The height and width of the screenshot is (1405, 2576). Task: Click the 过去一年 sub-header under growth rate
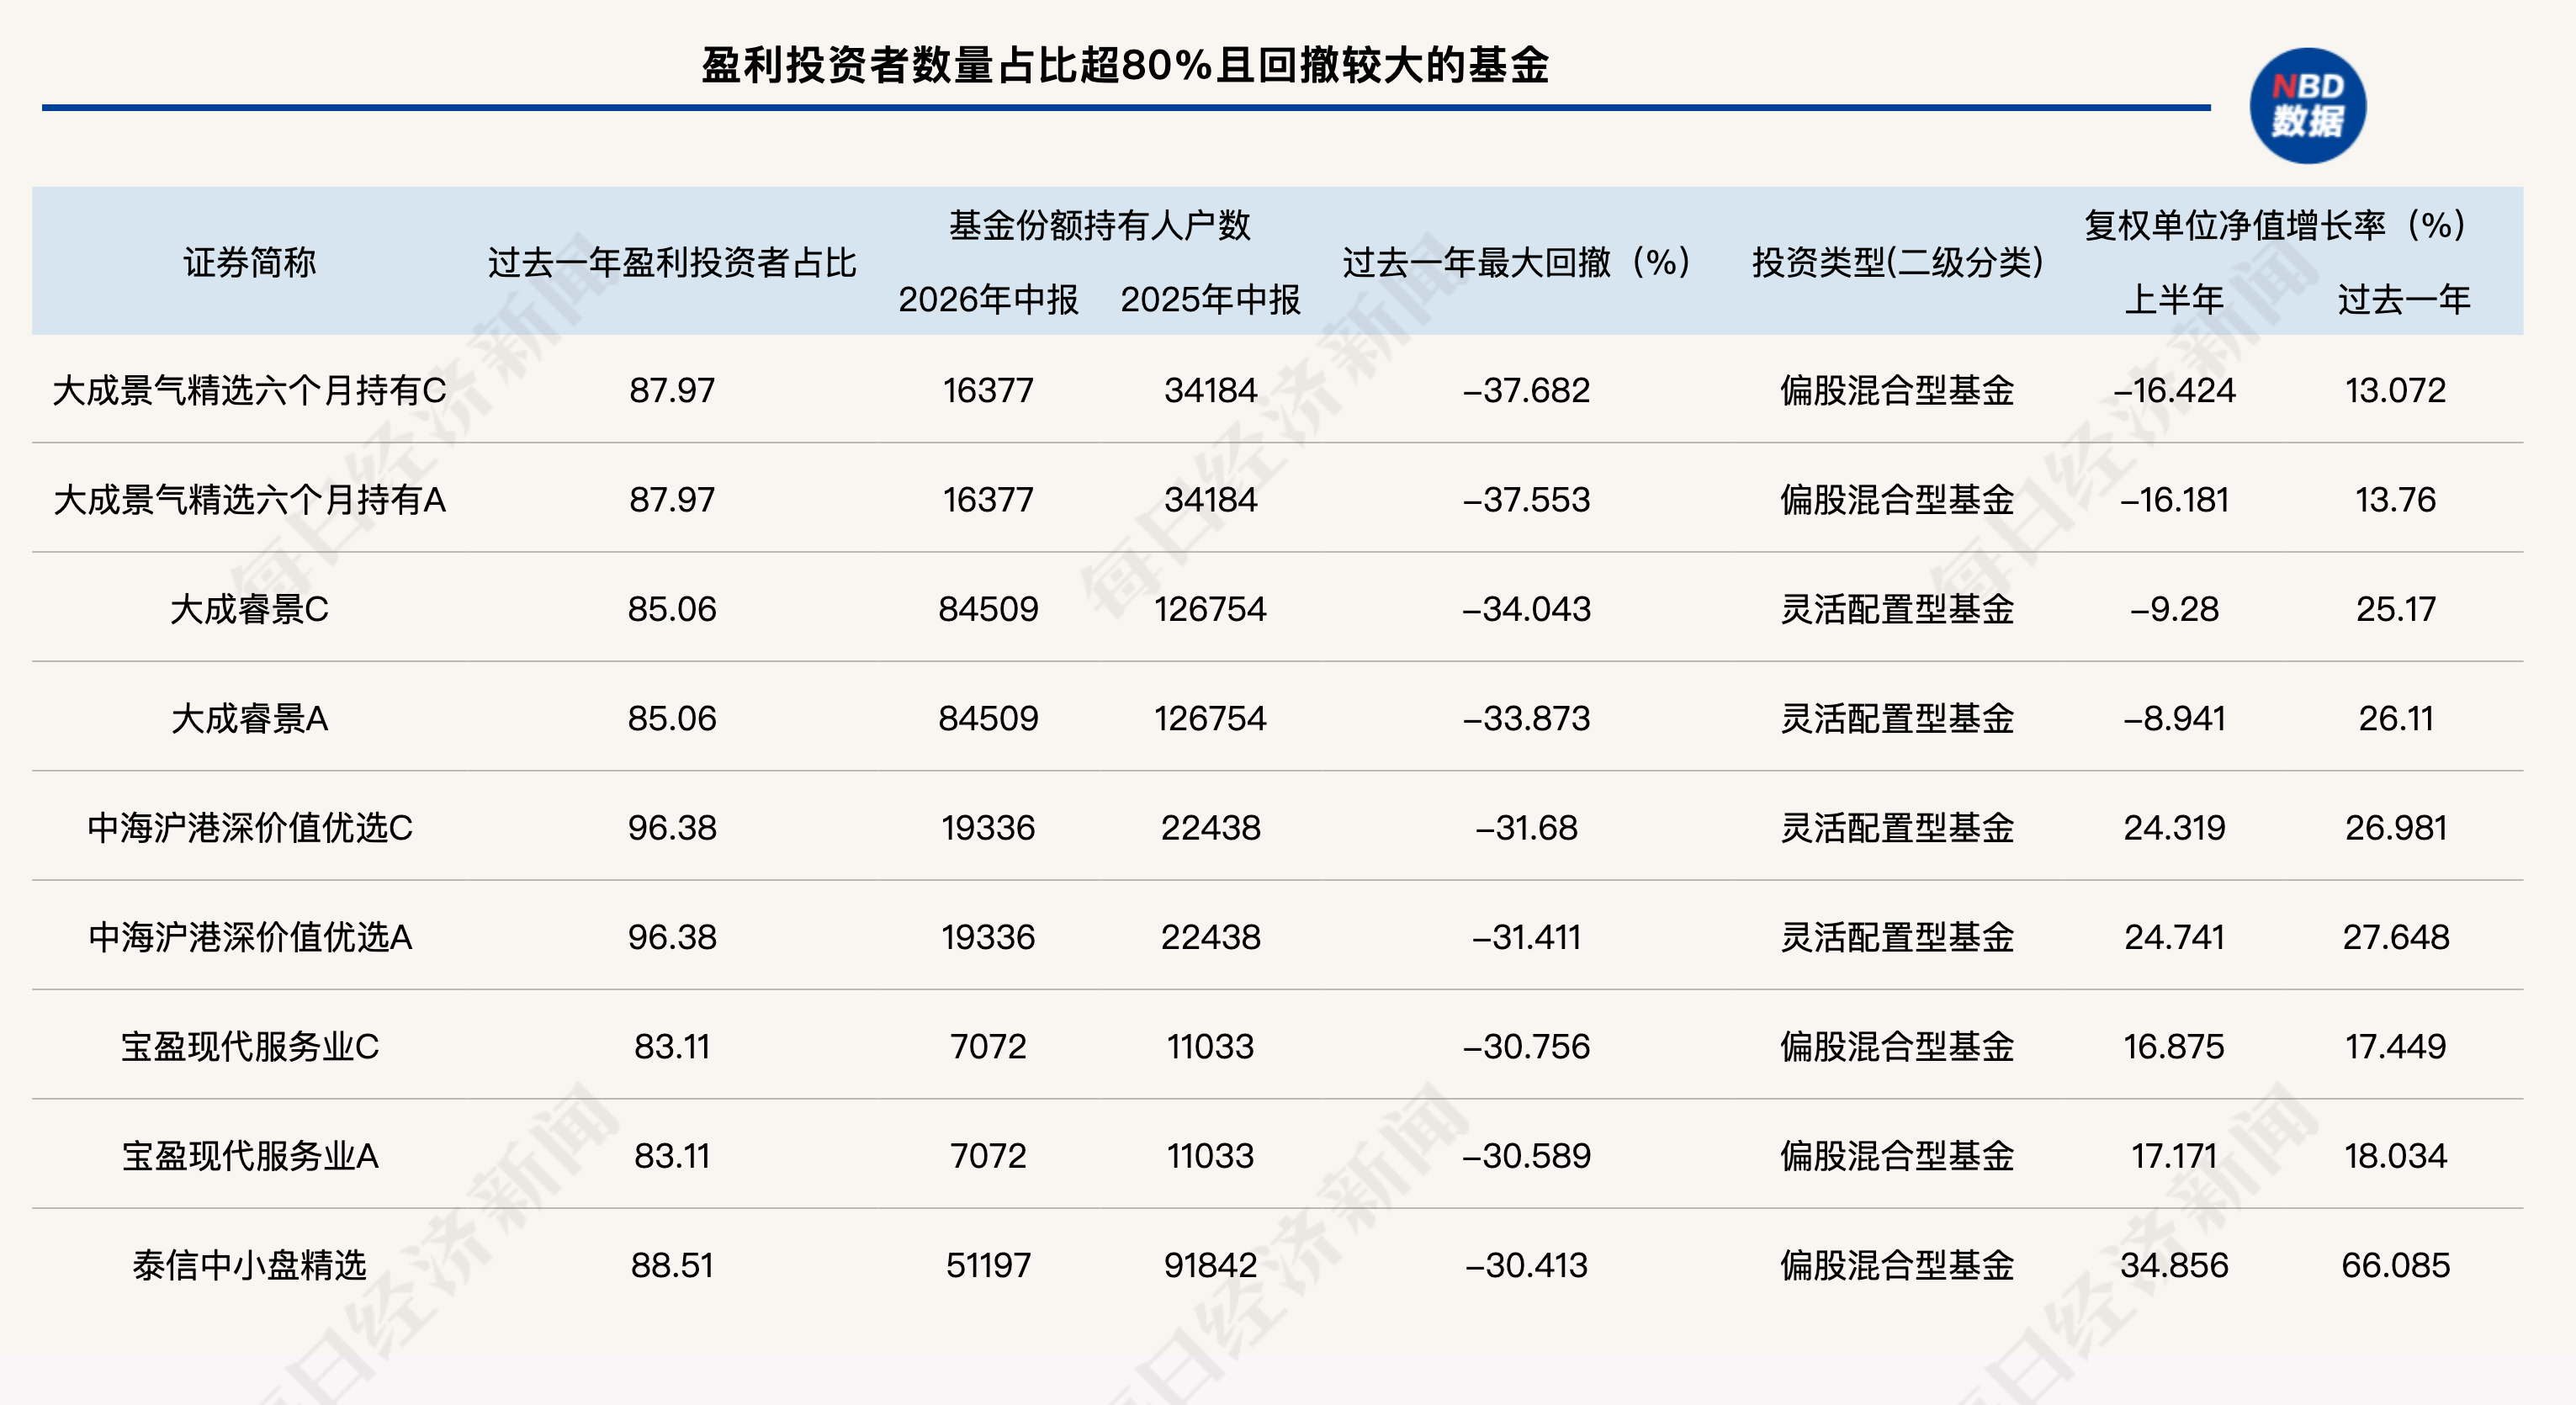pyautogui.click(x=2404, y=299)
